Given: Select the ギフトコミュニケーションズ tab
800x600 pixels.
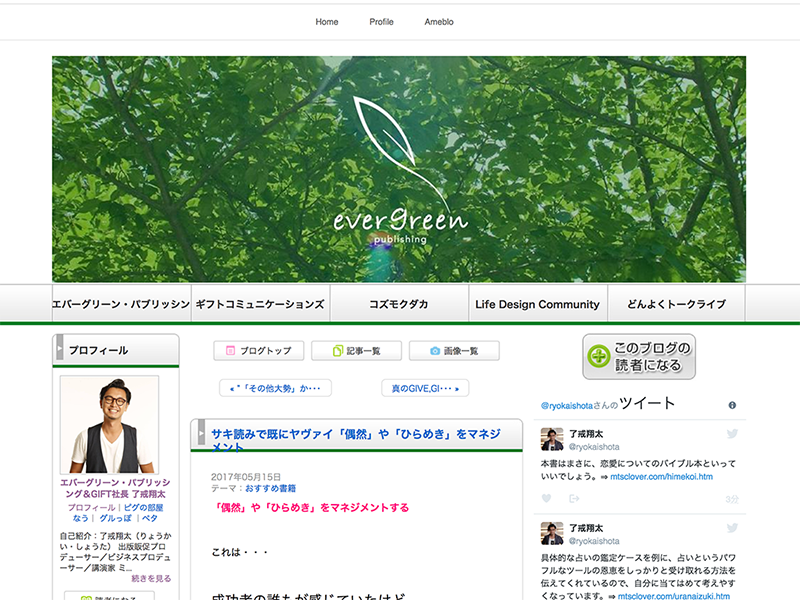Looking at the screenshot, I should 260,304.
